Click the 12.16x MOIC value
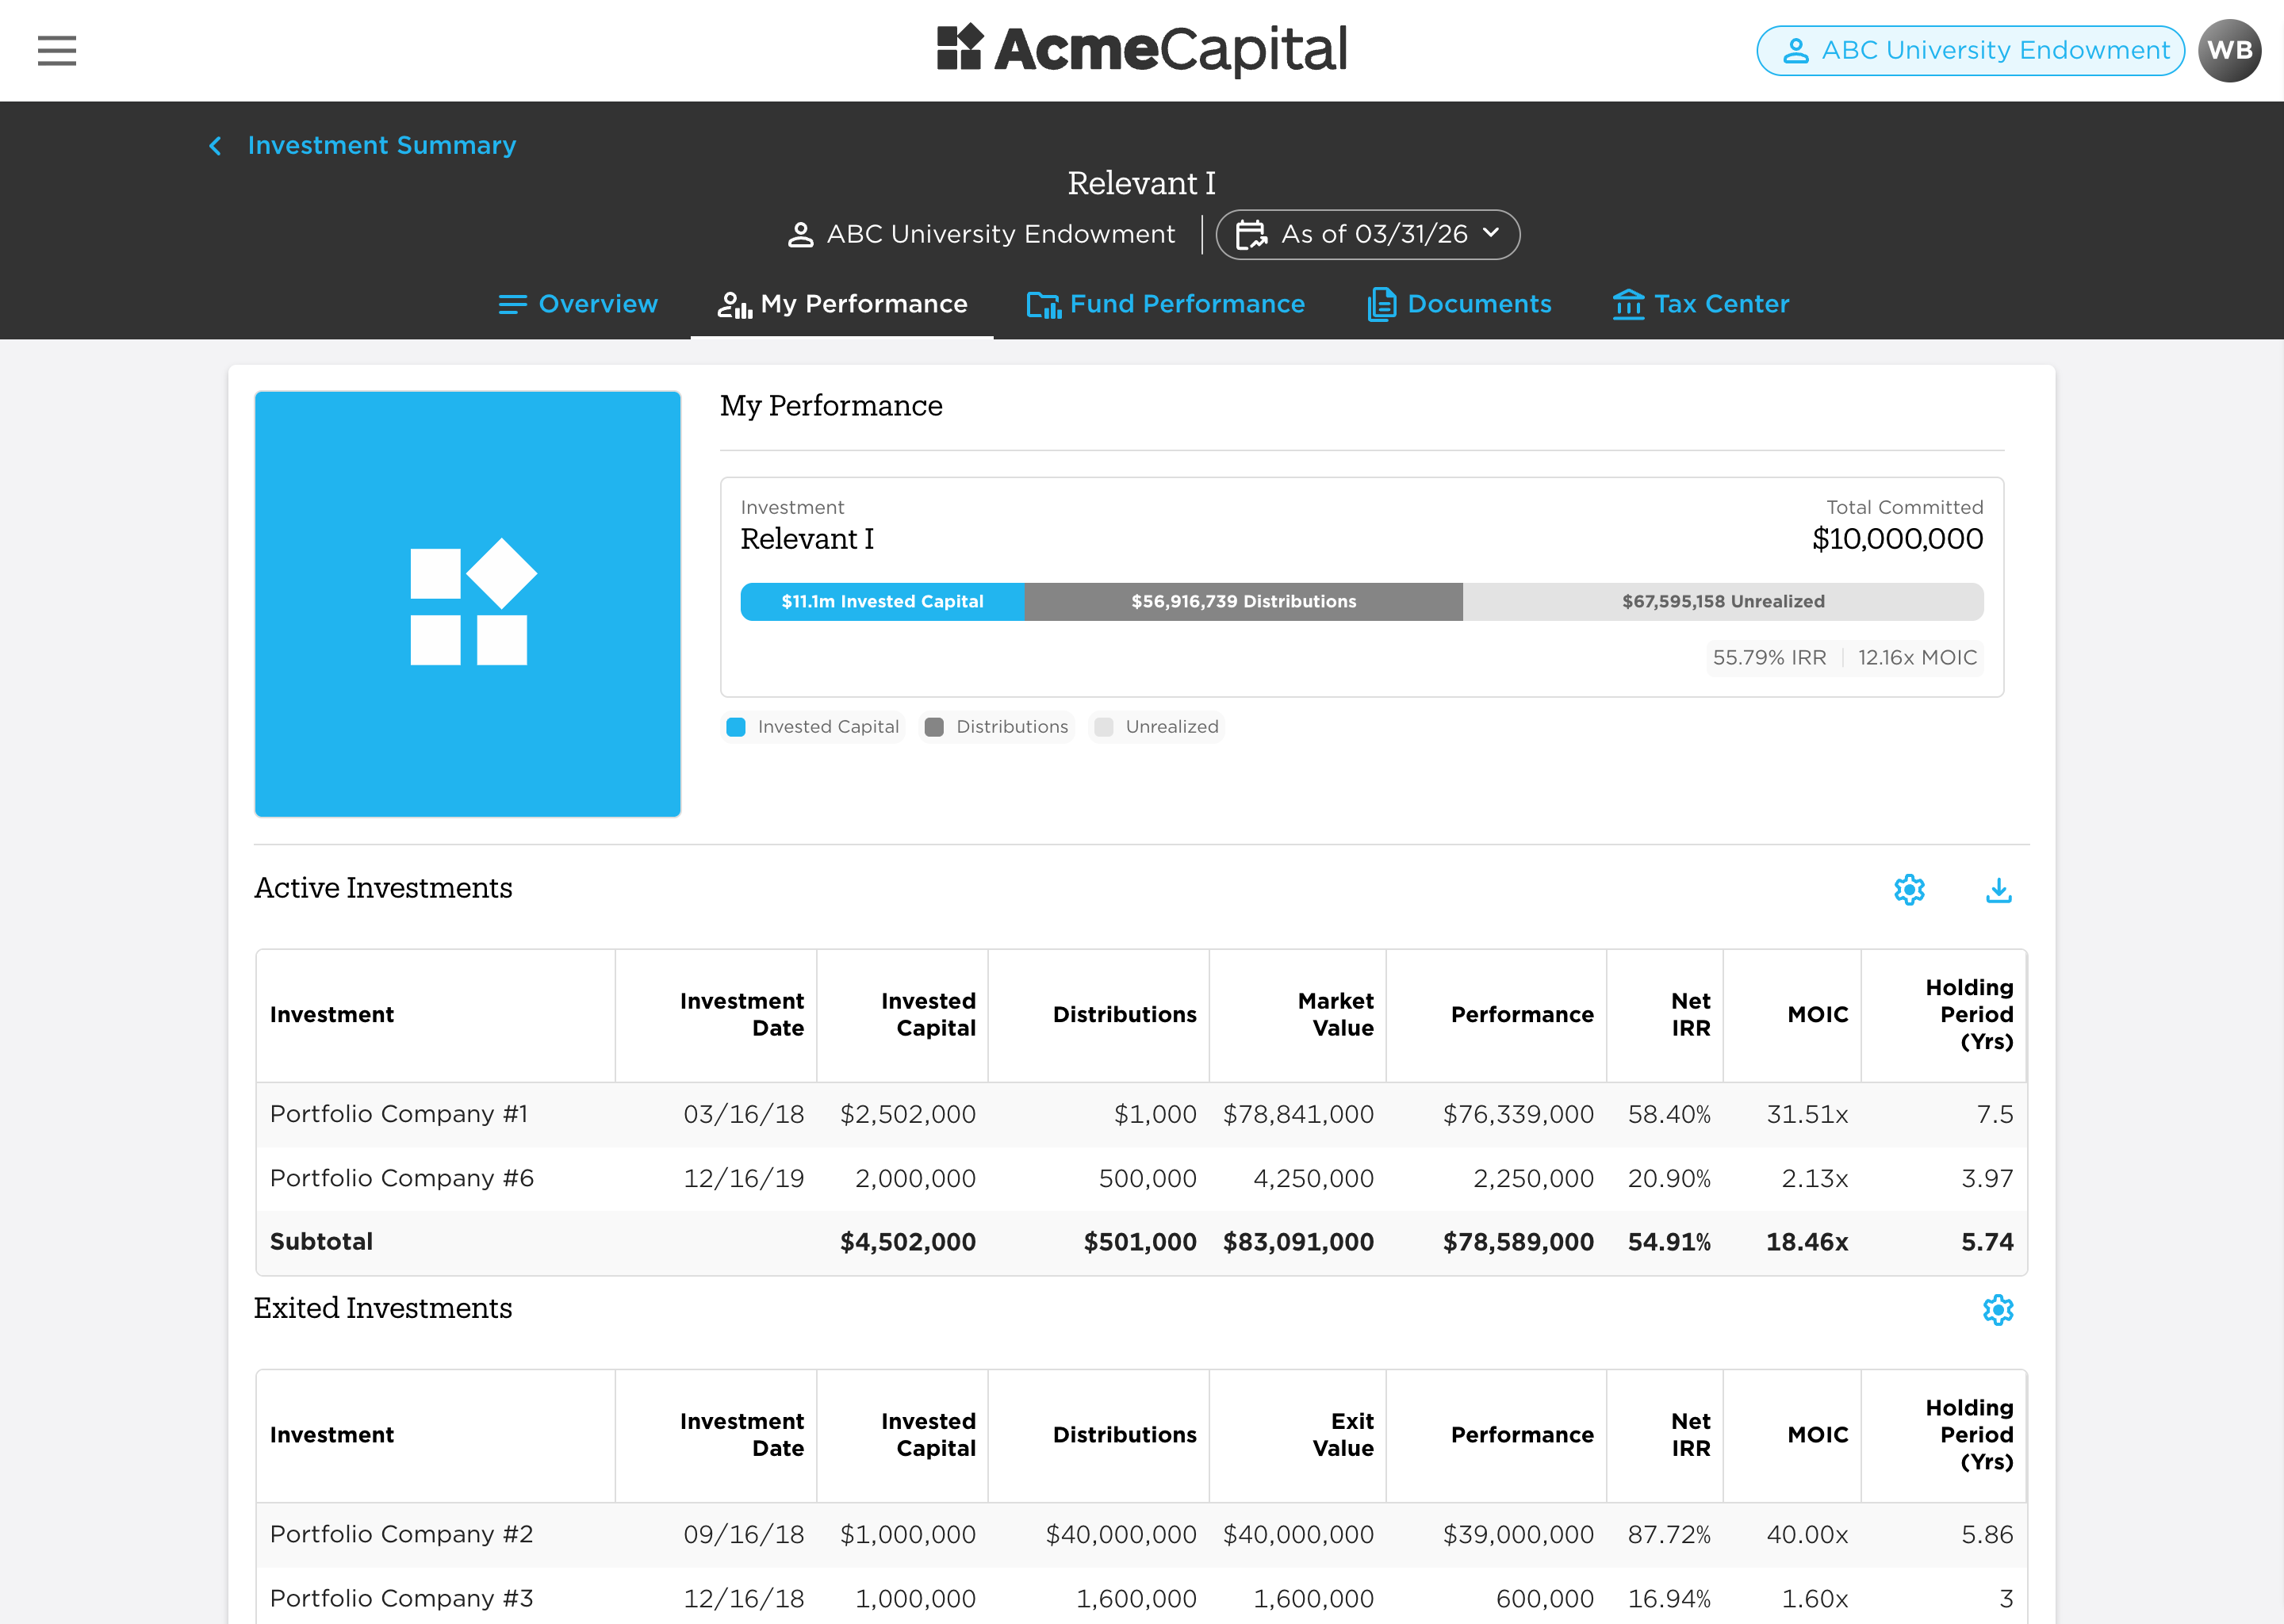The image size is (2284, 1624). click(1917, 658)
